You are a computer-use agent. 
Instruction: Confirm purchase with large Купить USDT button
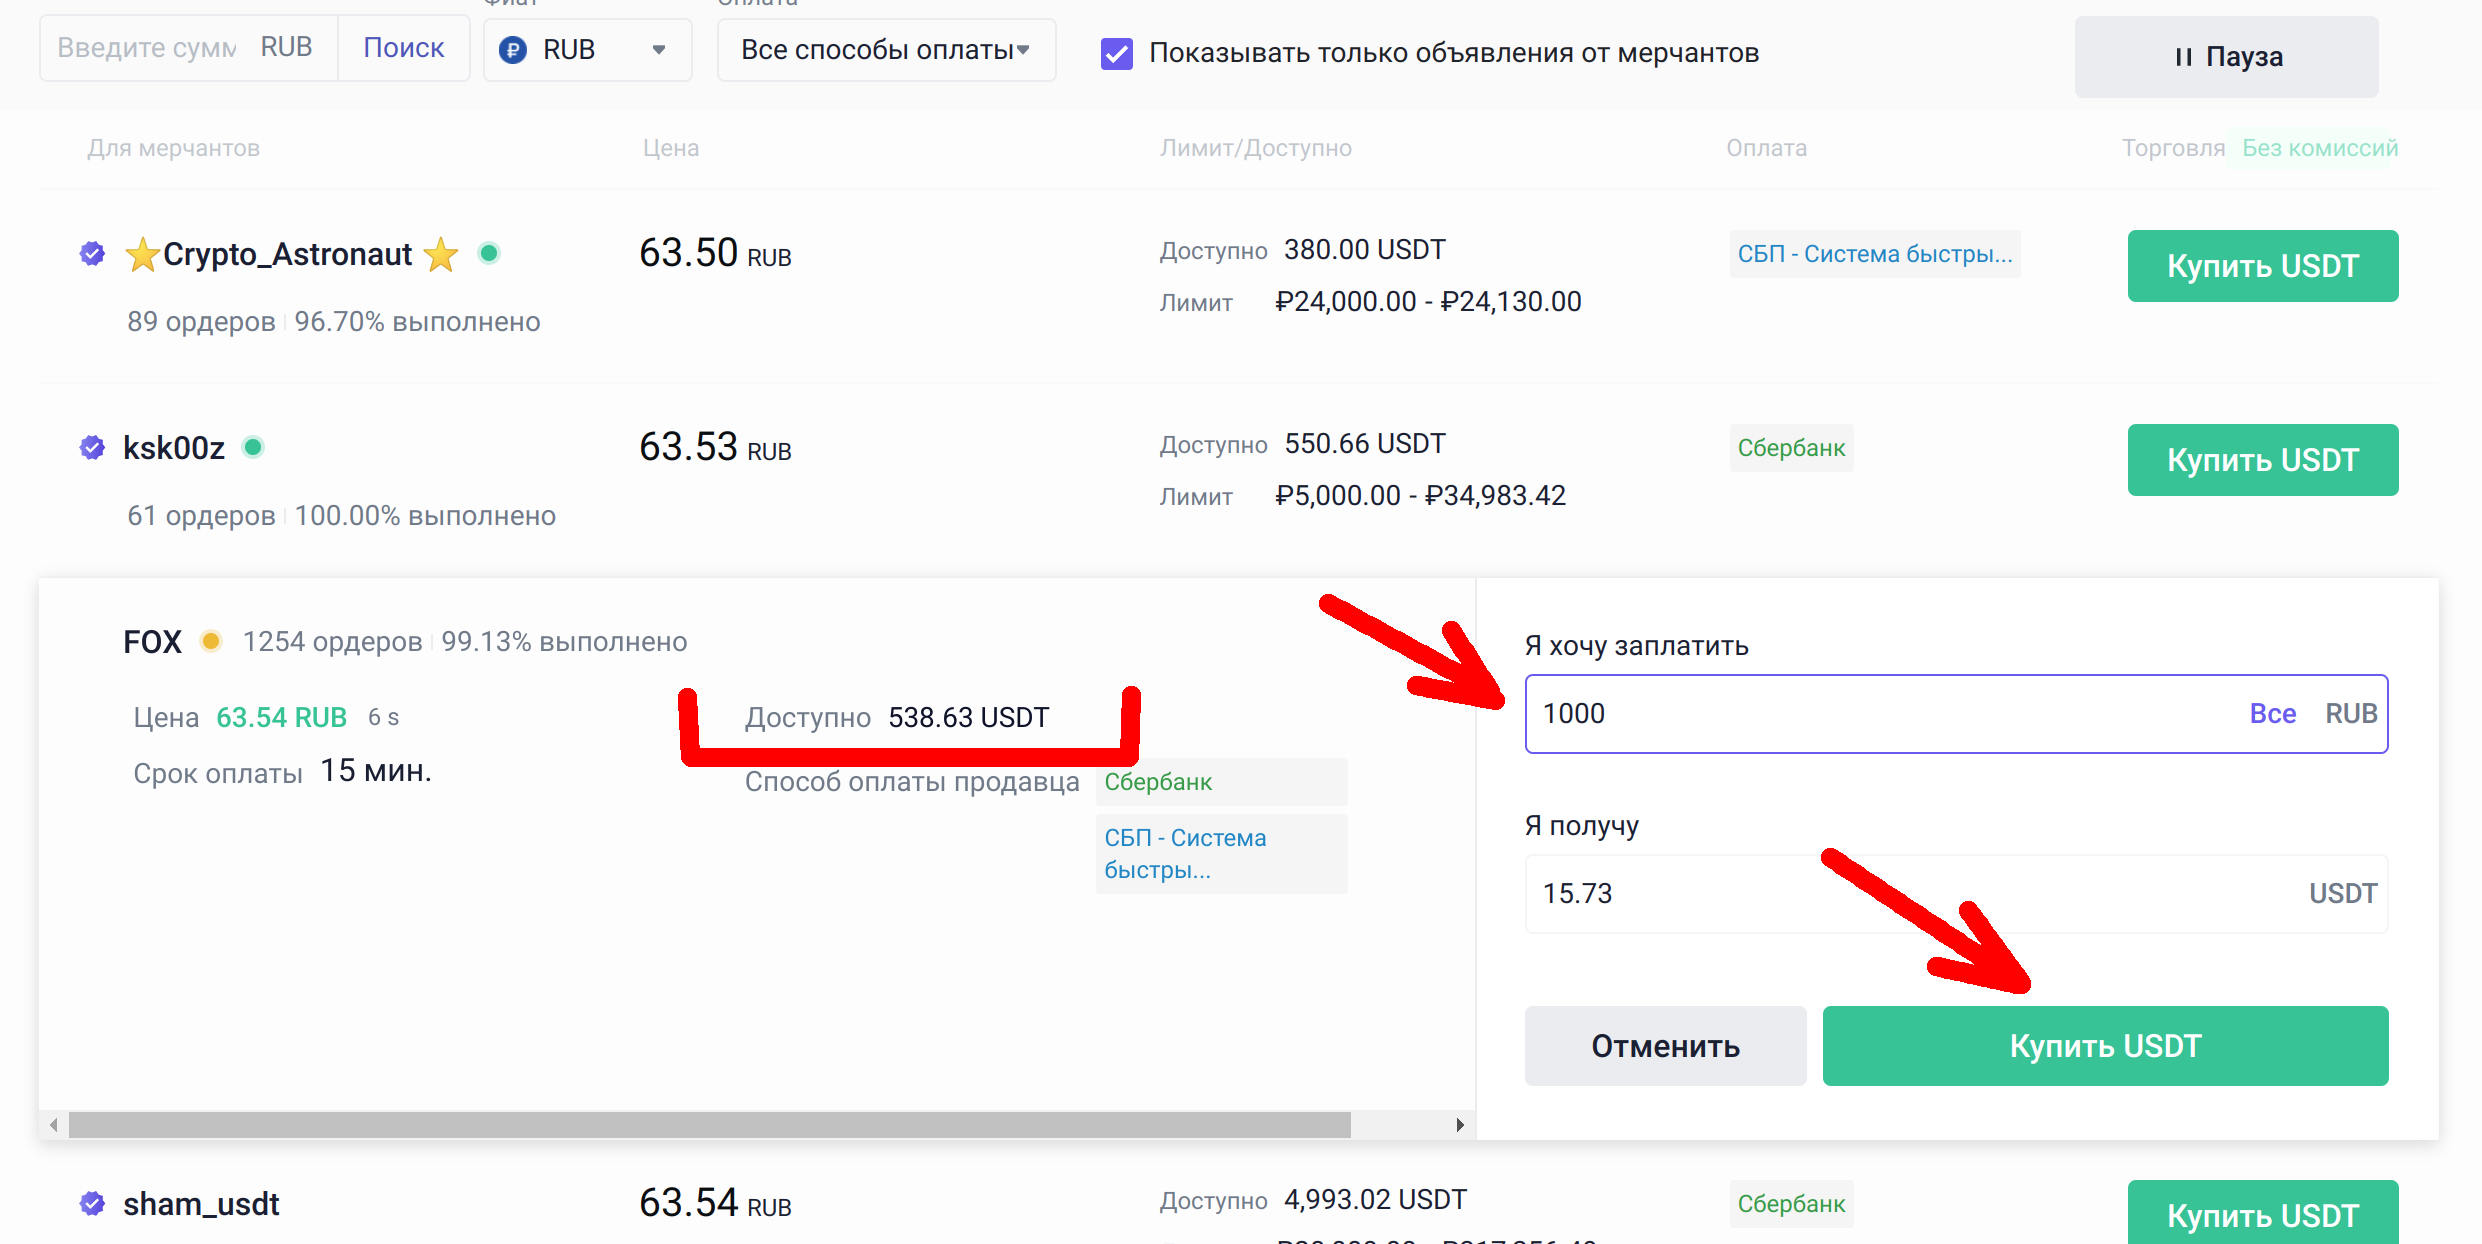point(2105,1046)
